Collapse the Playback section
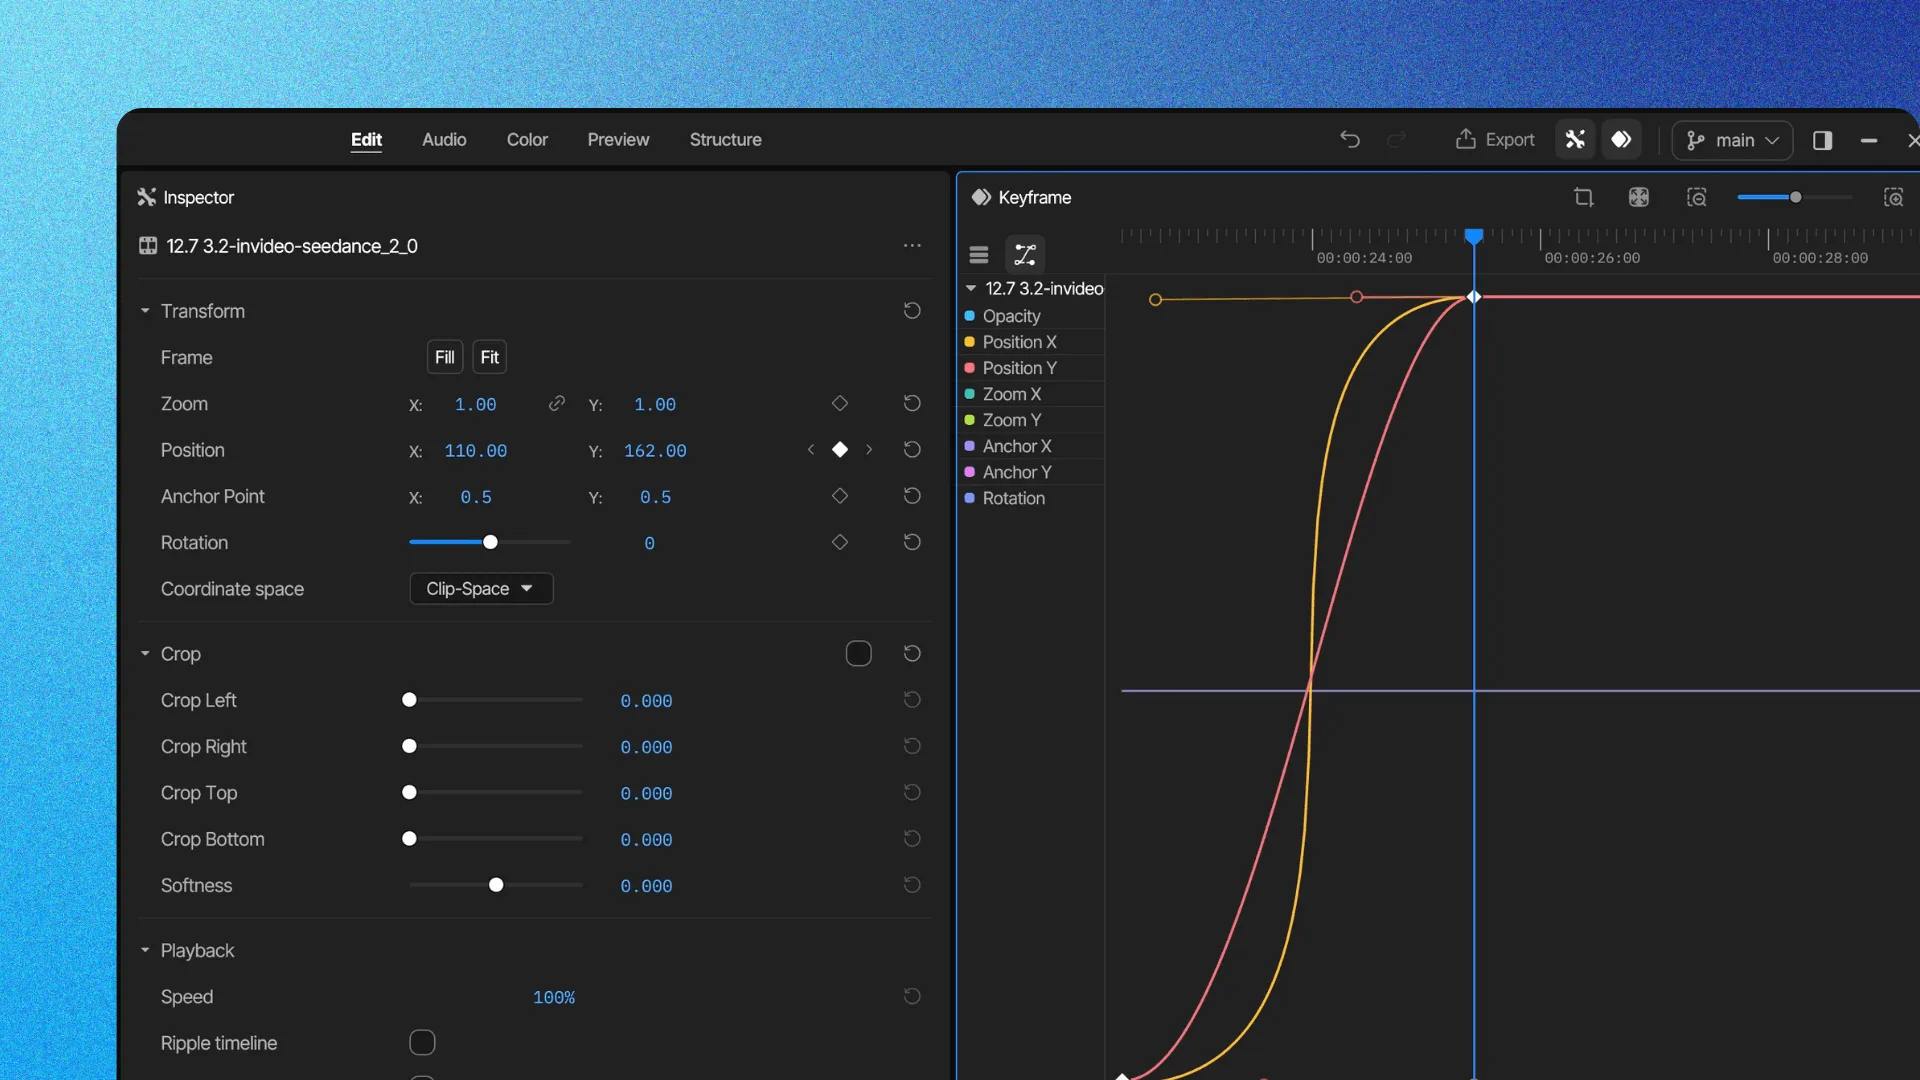This screenshot has height=1080, width=1920. click(145, 950)
